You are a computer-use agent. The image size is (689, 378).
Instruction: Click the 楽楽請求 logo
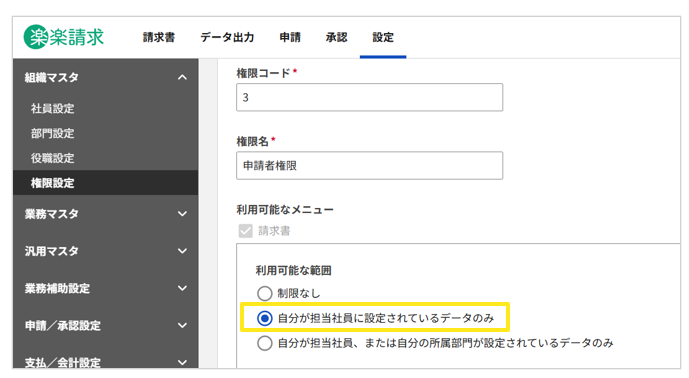[x=64, y=37]
